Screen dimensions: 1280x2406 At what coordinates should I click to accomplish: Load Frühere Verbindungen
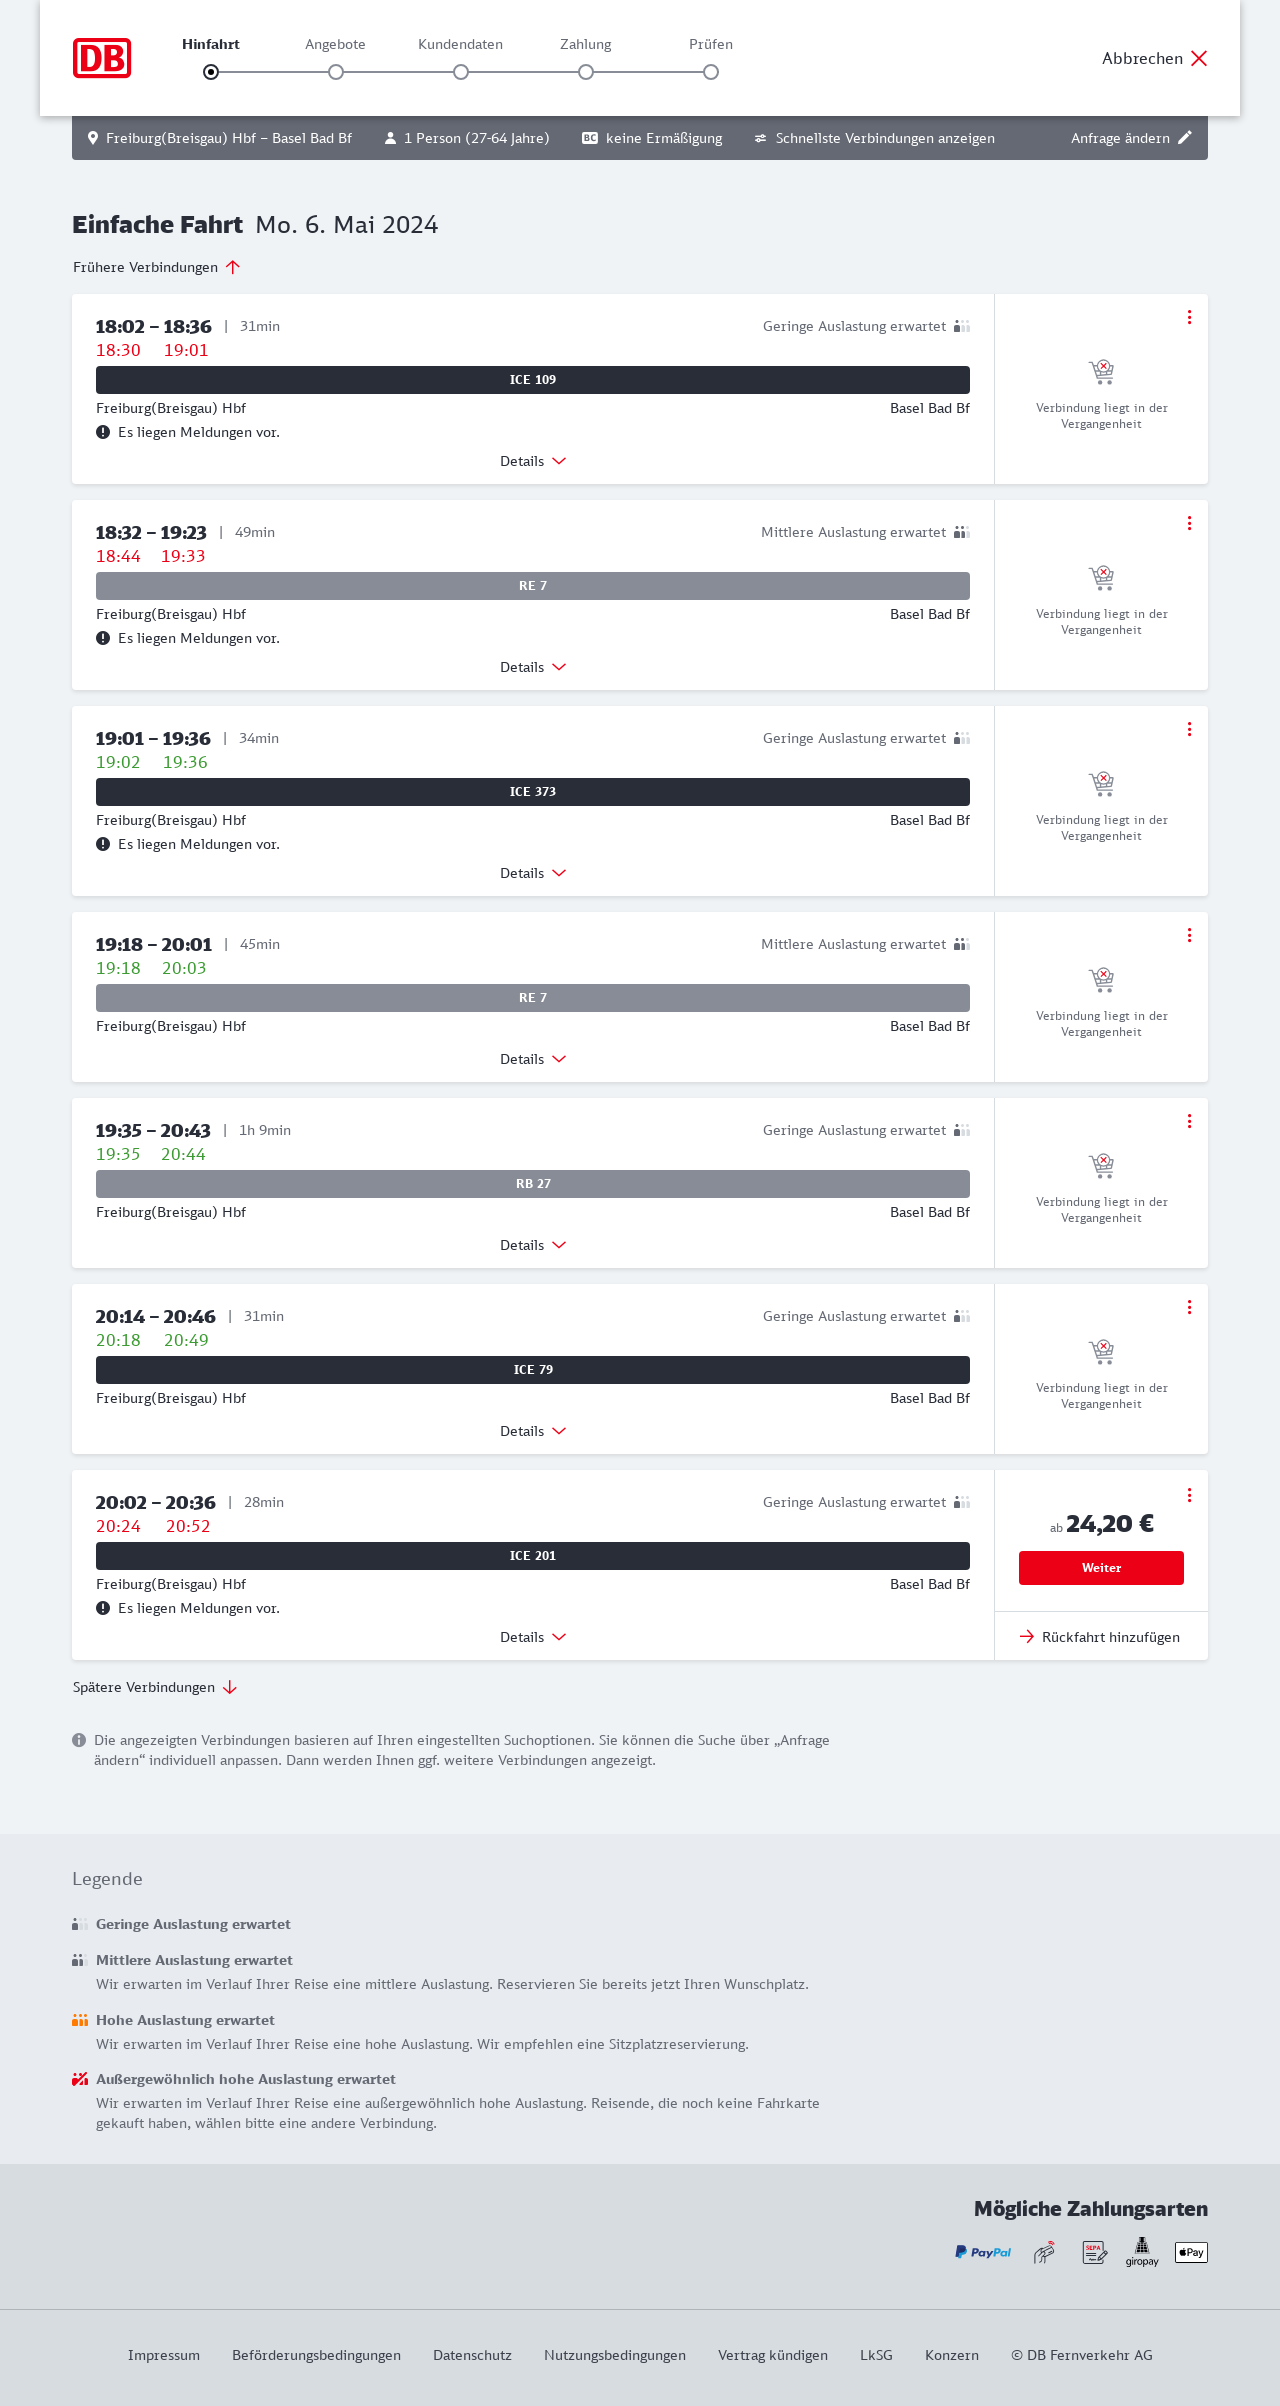click(157, 267)
